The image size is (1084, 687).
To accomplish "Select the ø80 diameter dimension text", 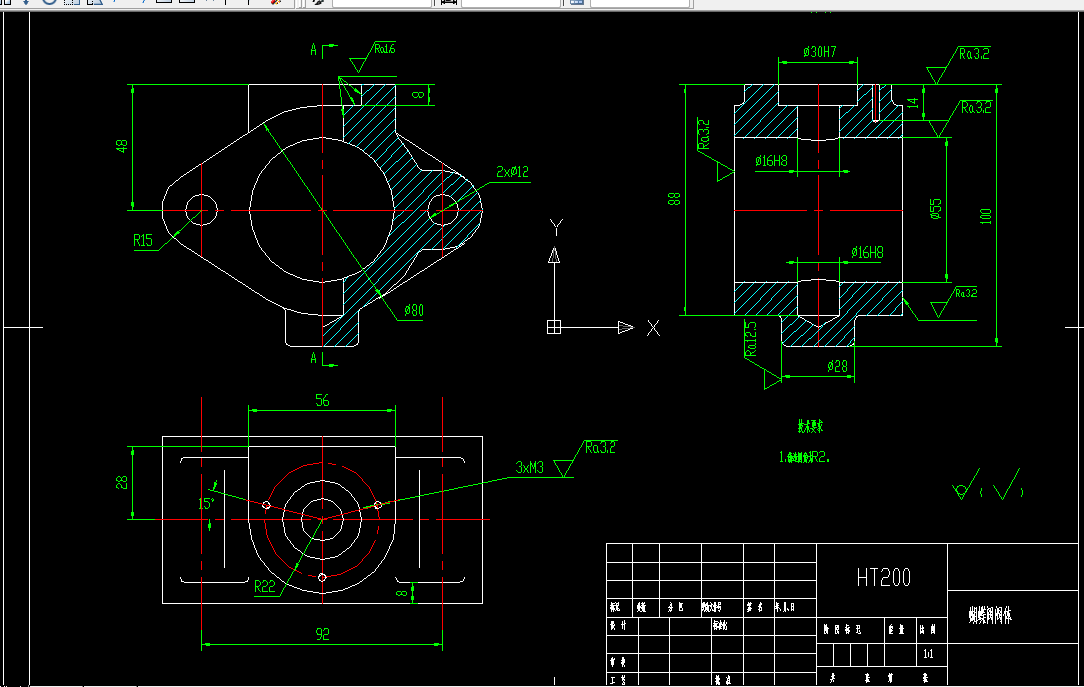I will (x=413, y=310).
